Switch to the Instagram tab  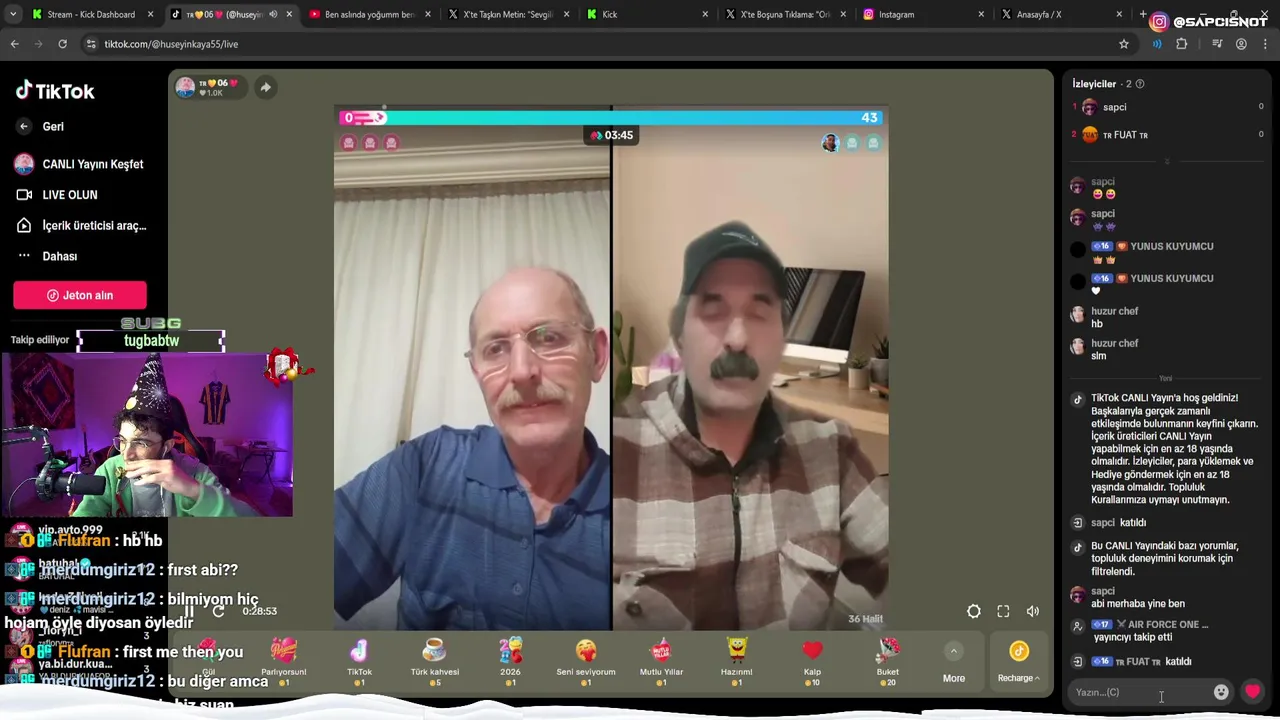pyautogui.click(x=924, y=14)
